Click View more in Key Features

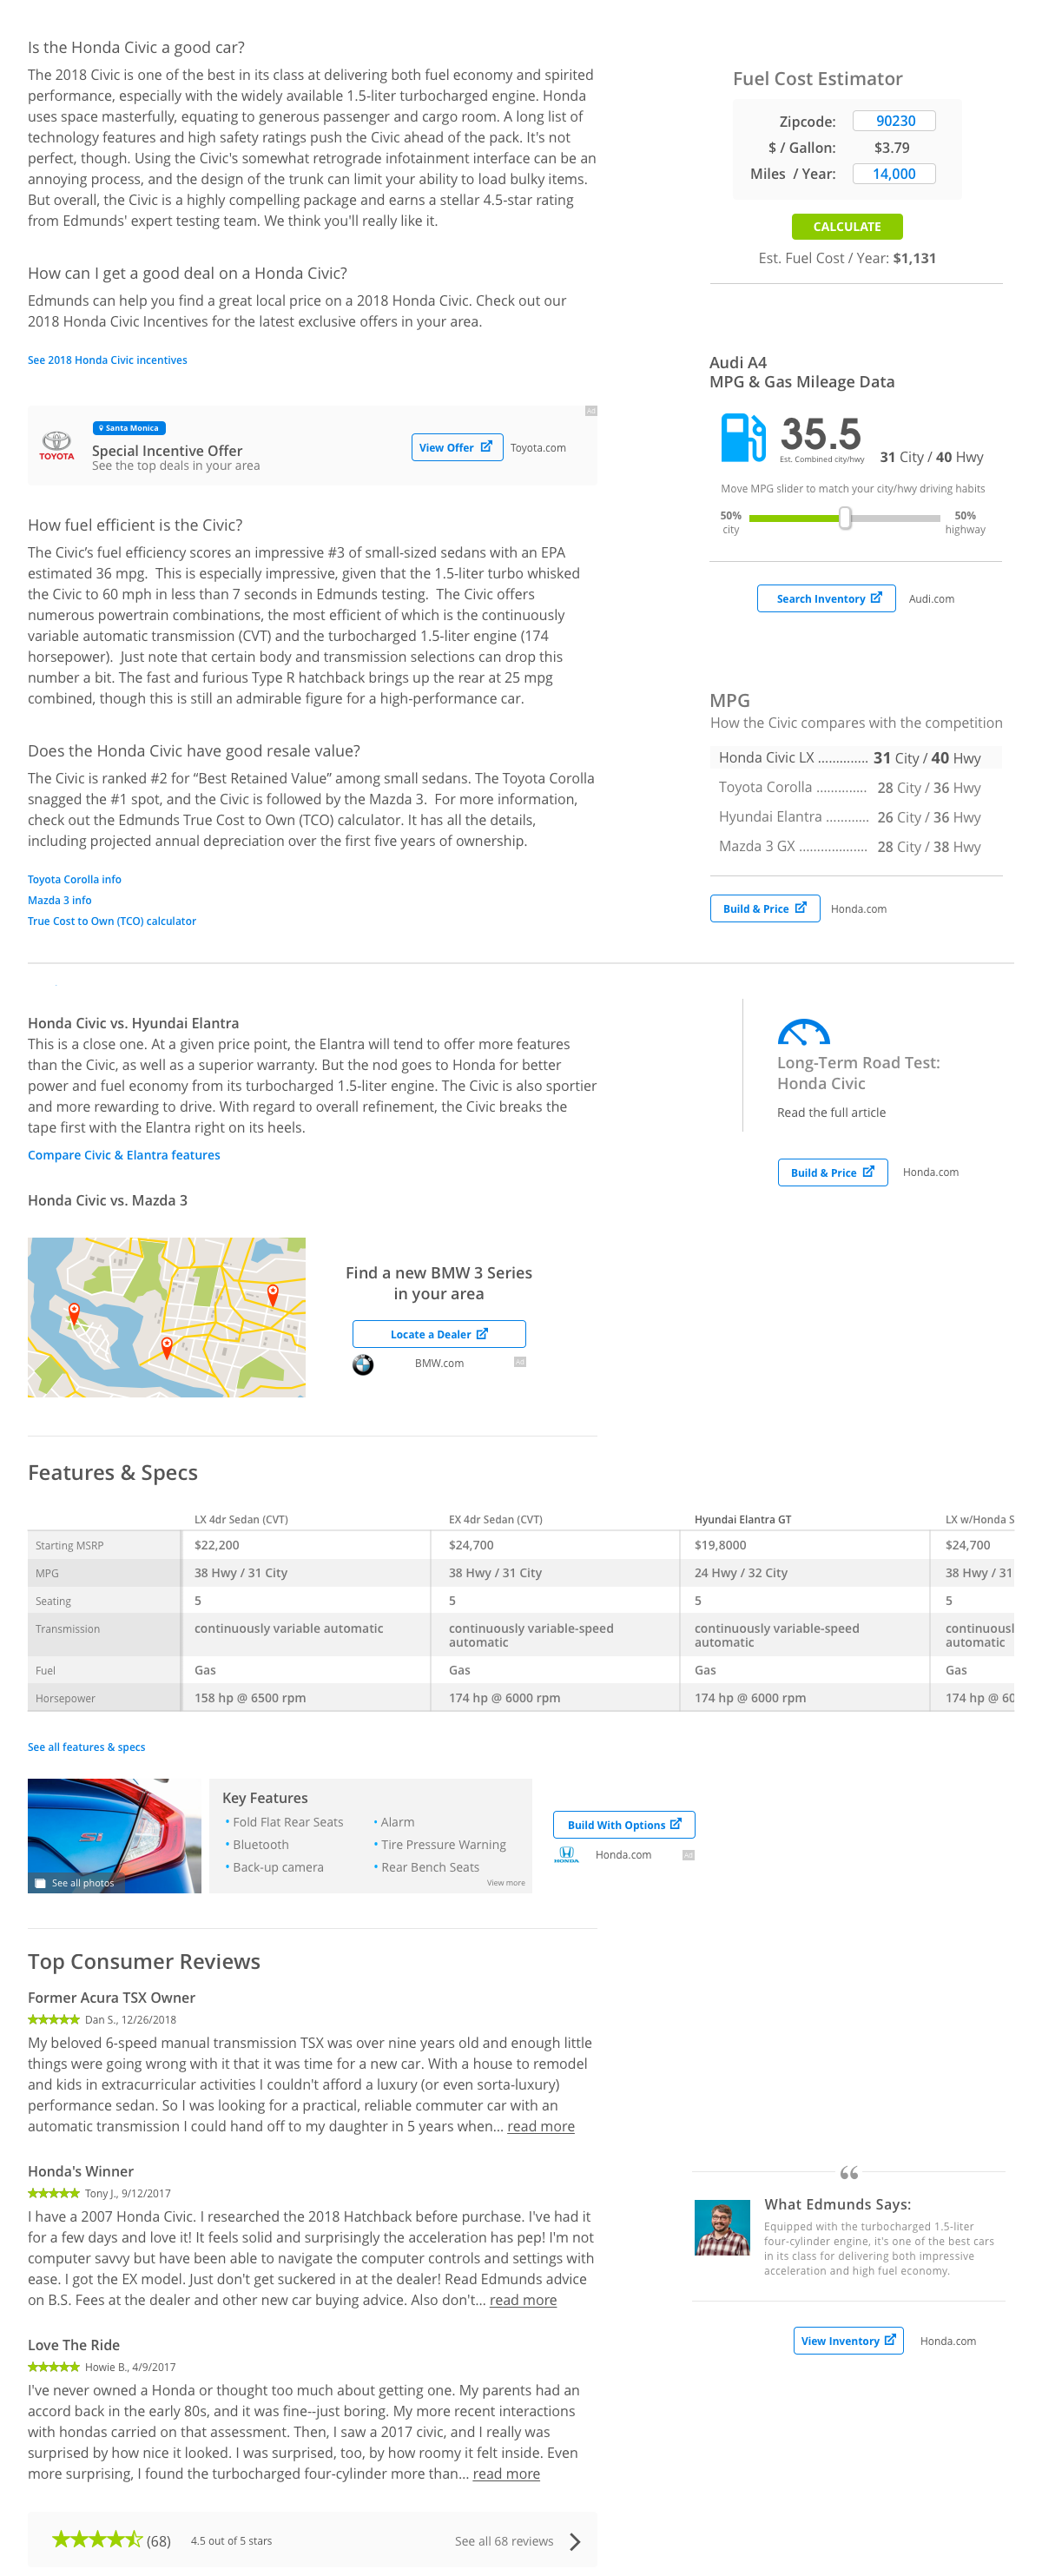[505, 1883]
